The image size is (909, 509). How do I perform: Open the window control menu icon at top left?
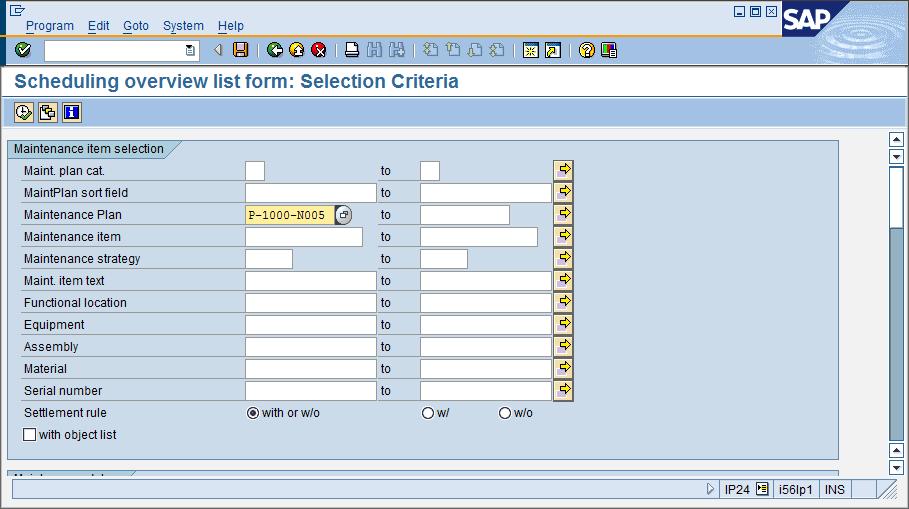(x=17, y=10)
